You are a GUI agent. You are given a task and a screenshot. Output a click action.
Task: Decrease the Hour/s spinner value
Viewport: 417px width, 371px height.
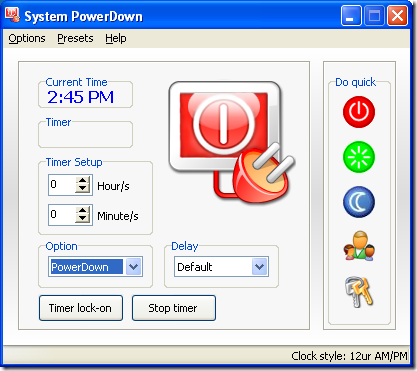pos(83,189)
